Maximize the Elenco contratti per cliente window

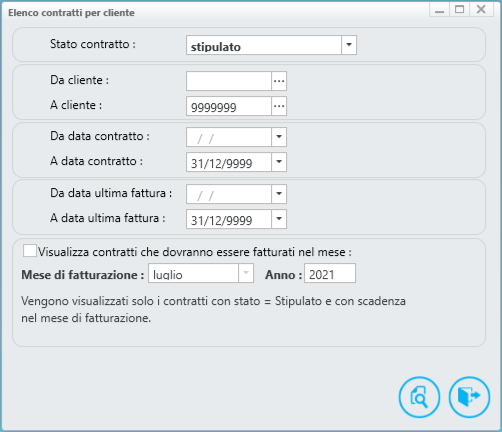click(x=459, y=9)
